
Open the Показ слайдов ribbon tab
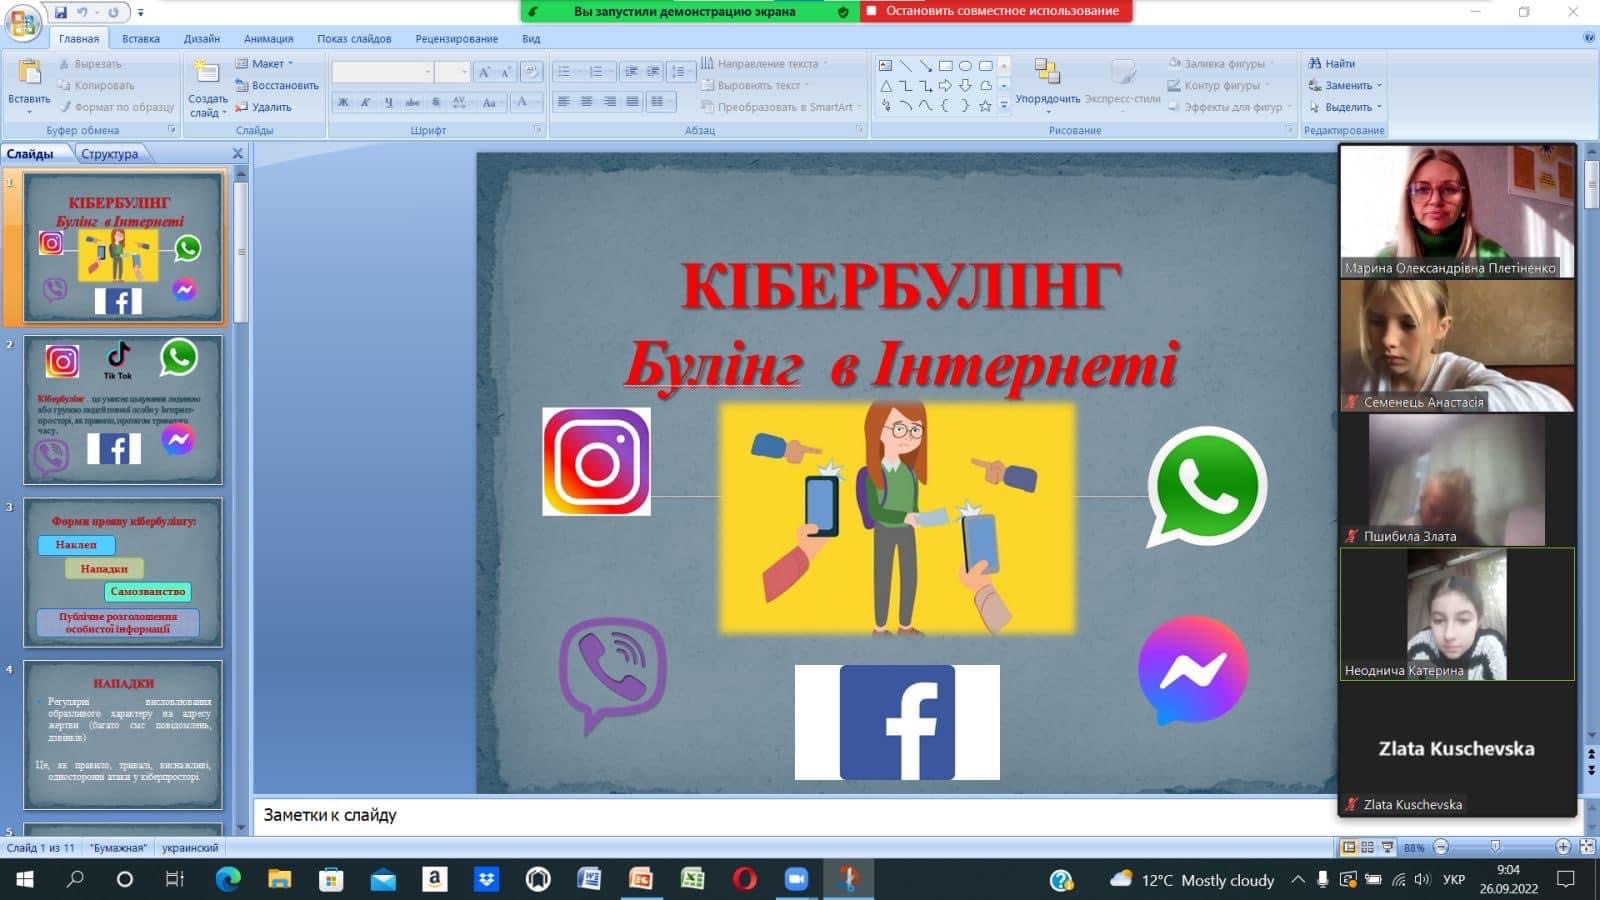(x=354, y=39)
